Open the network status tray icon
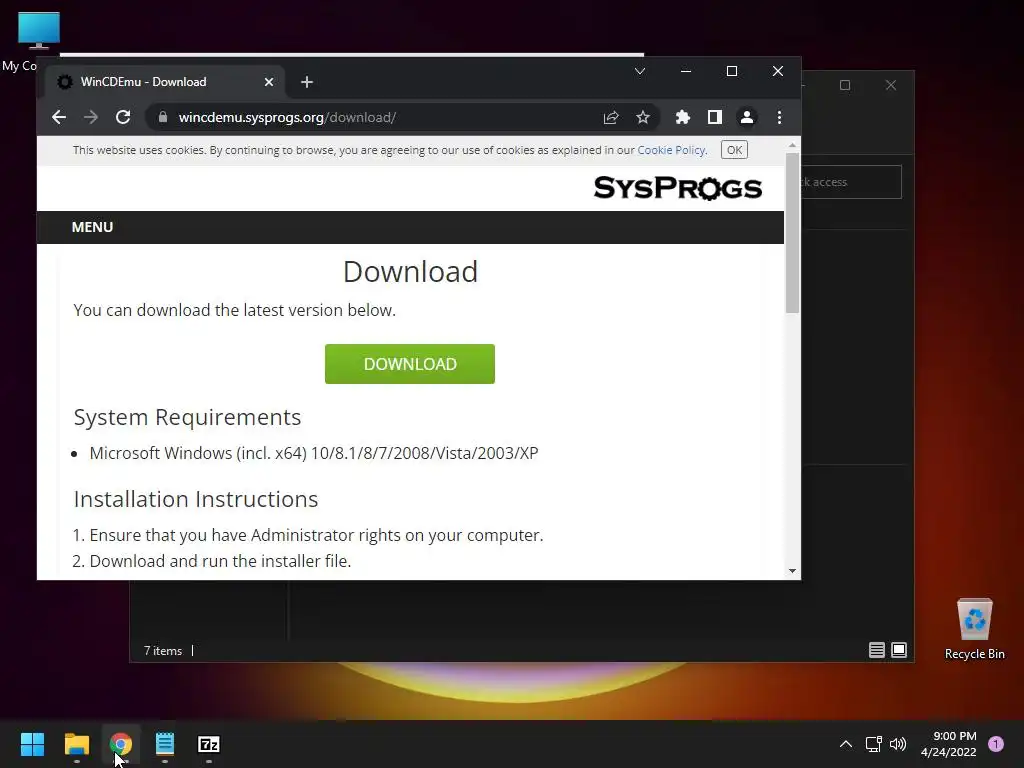The image size is (1024, 768). tap(873, 744)
